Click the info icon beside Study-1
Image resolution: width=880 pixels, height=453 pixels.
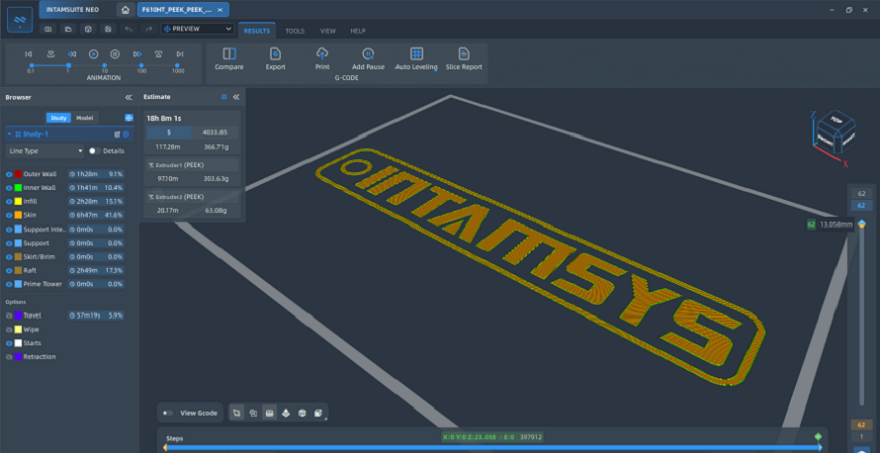tap(126, 134)
